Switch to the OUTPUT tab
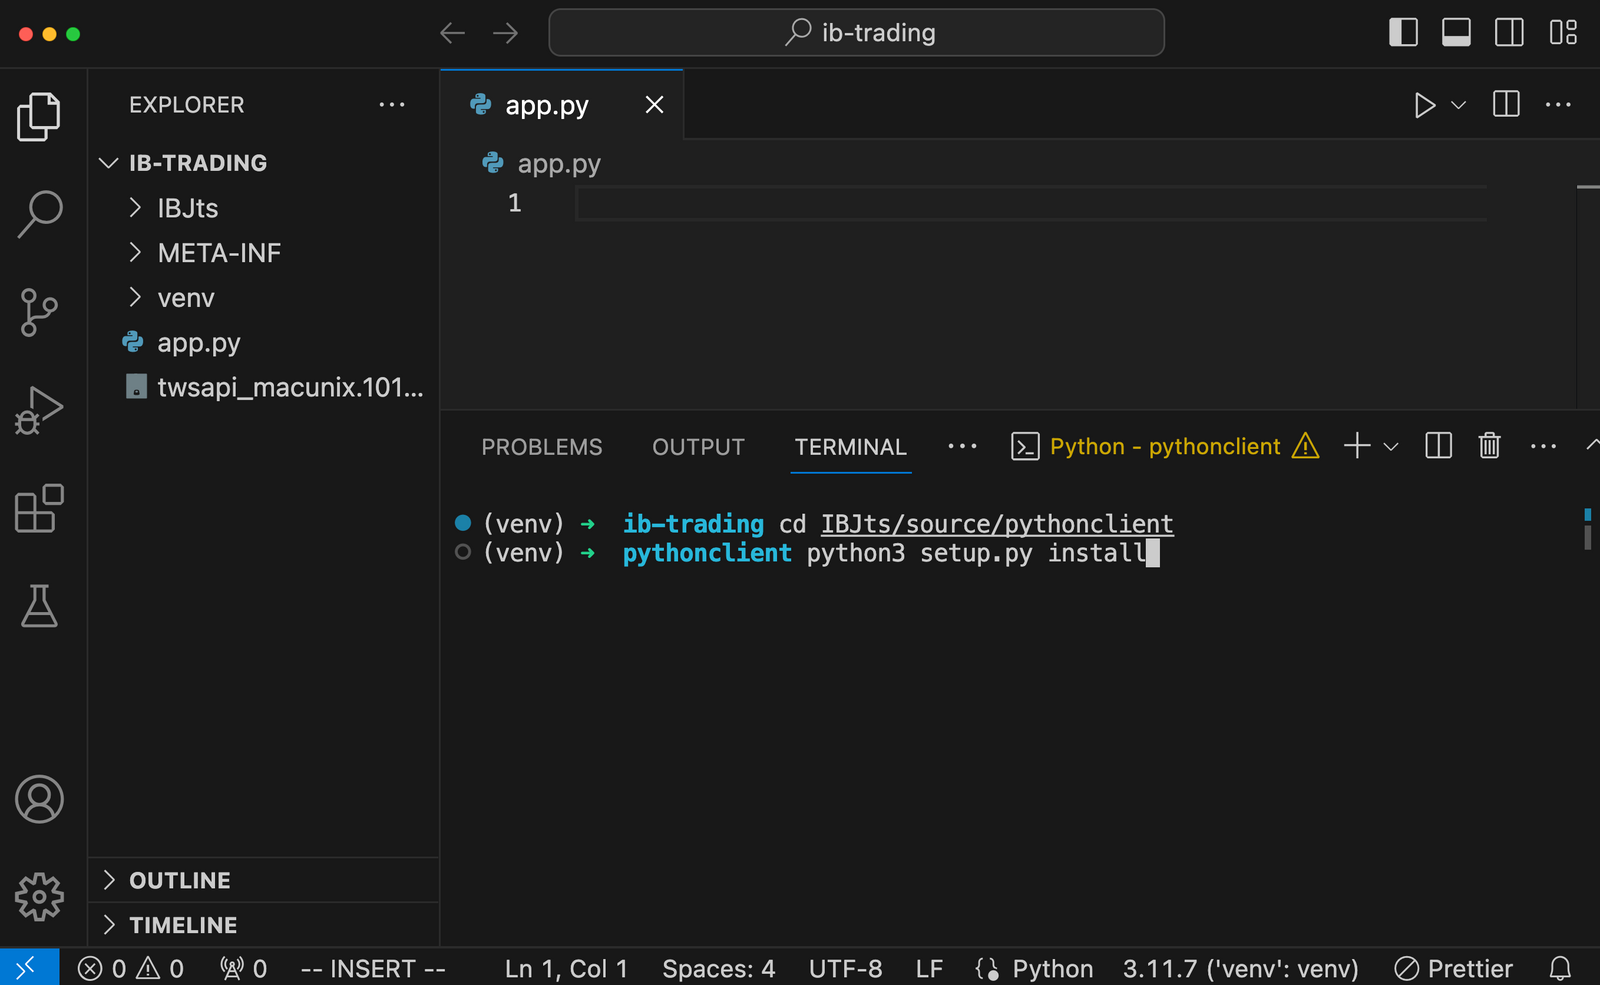Screen dimensions: 1600x985 point(698,447)
